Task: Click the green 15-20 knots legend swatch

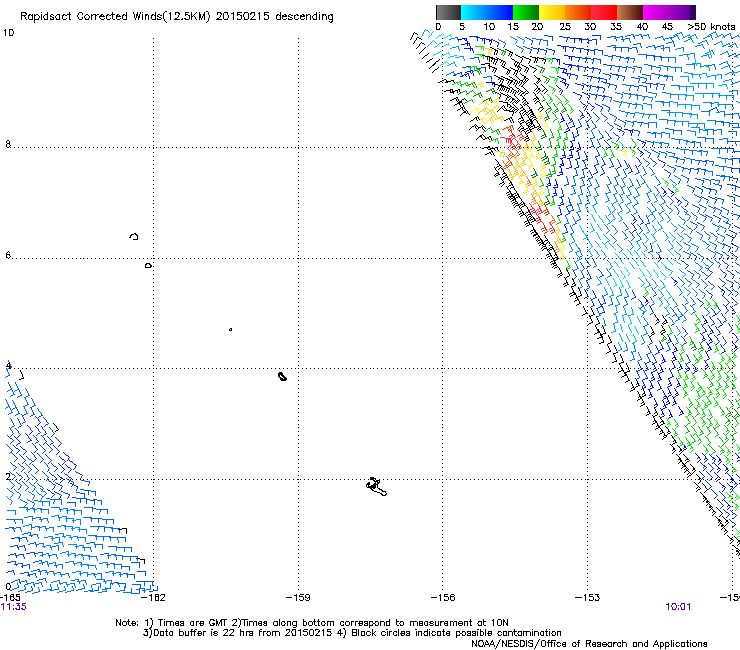Action: [x=526, y=12]
